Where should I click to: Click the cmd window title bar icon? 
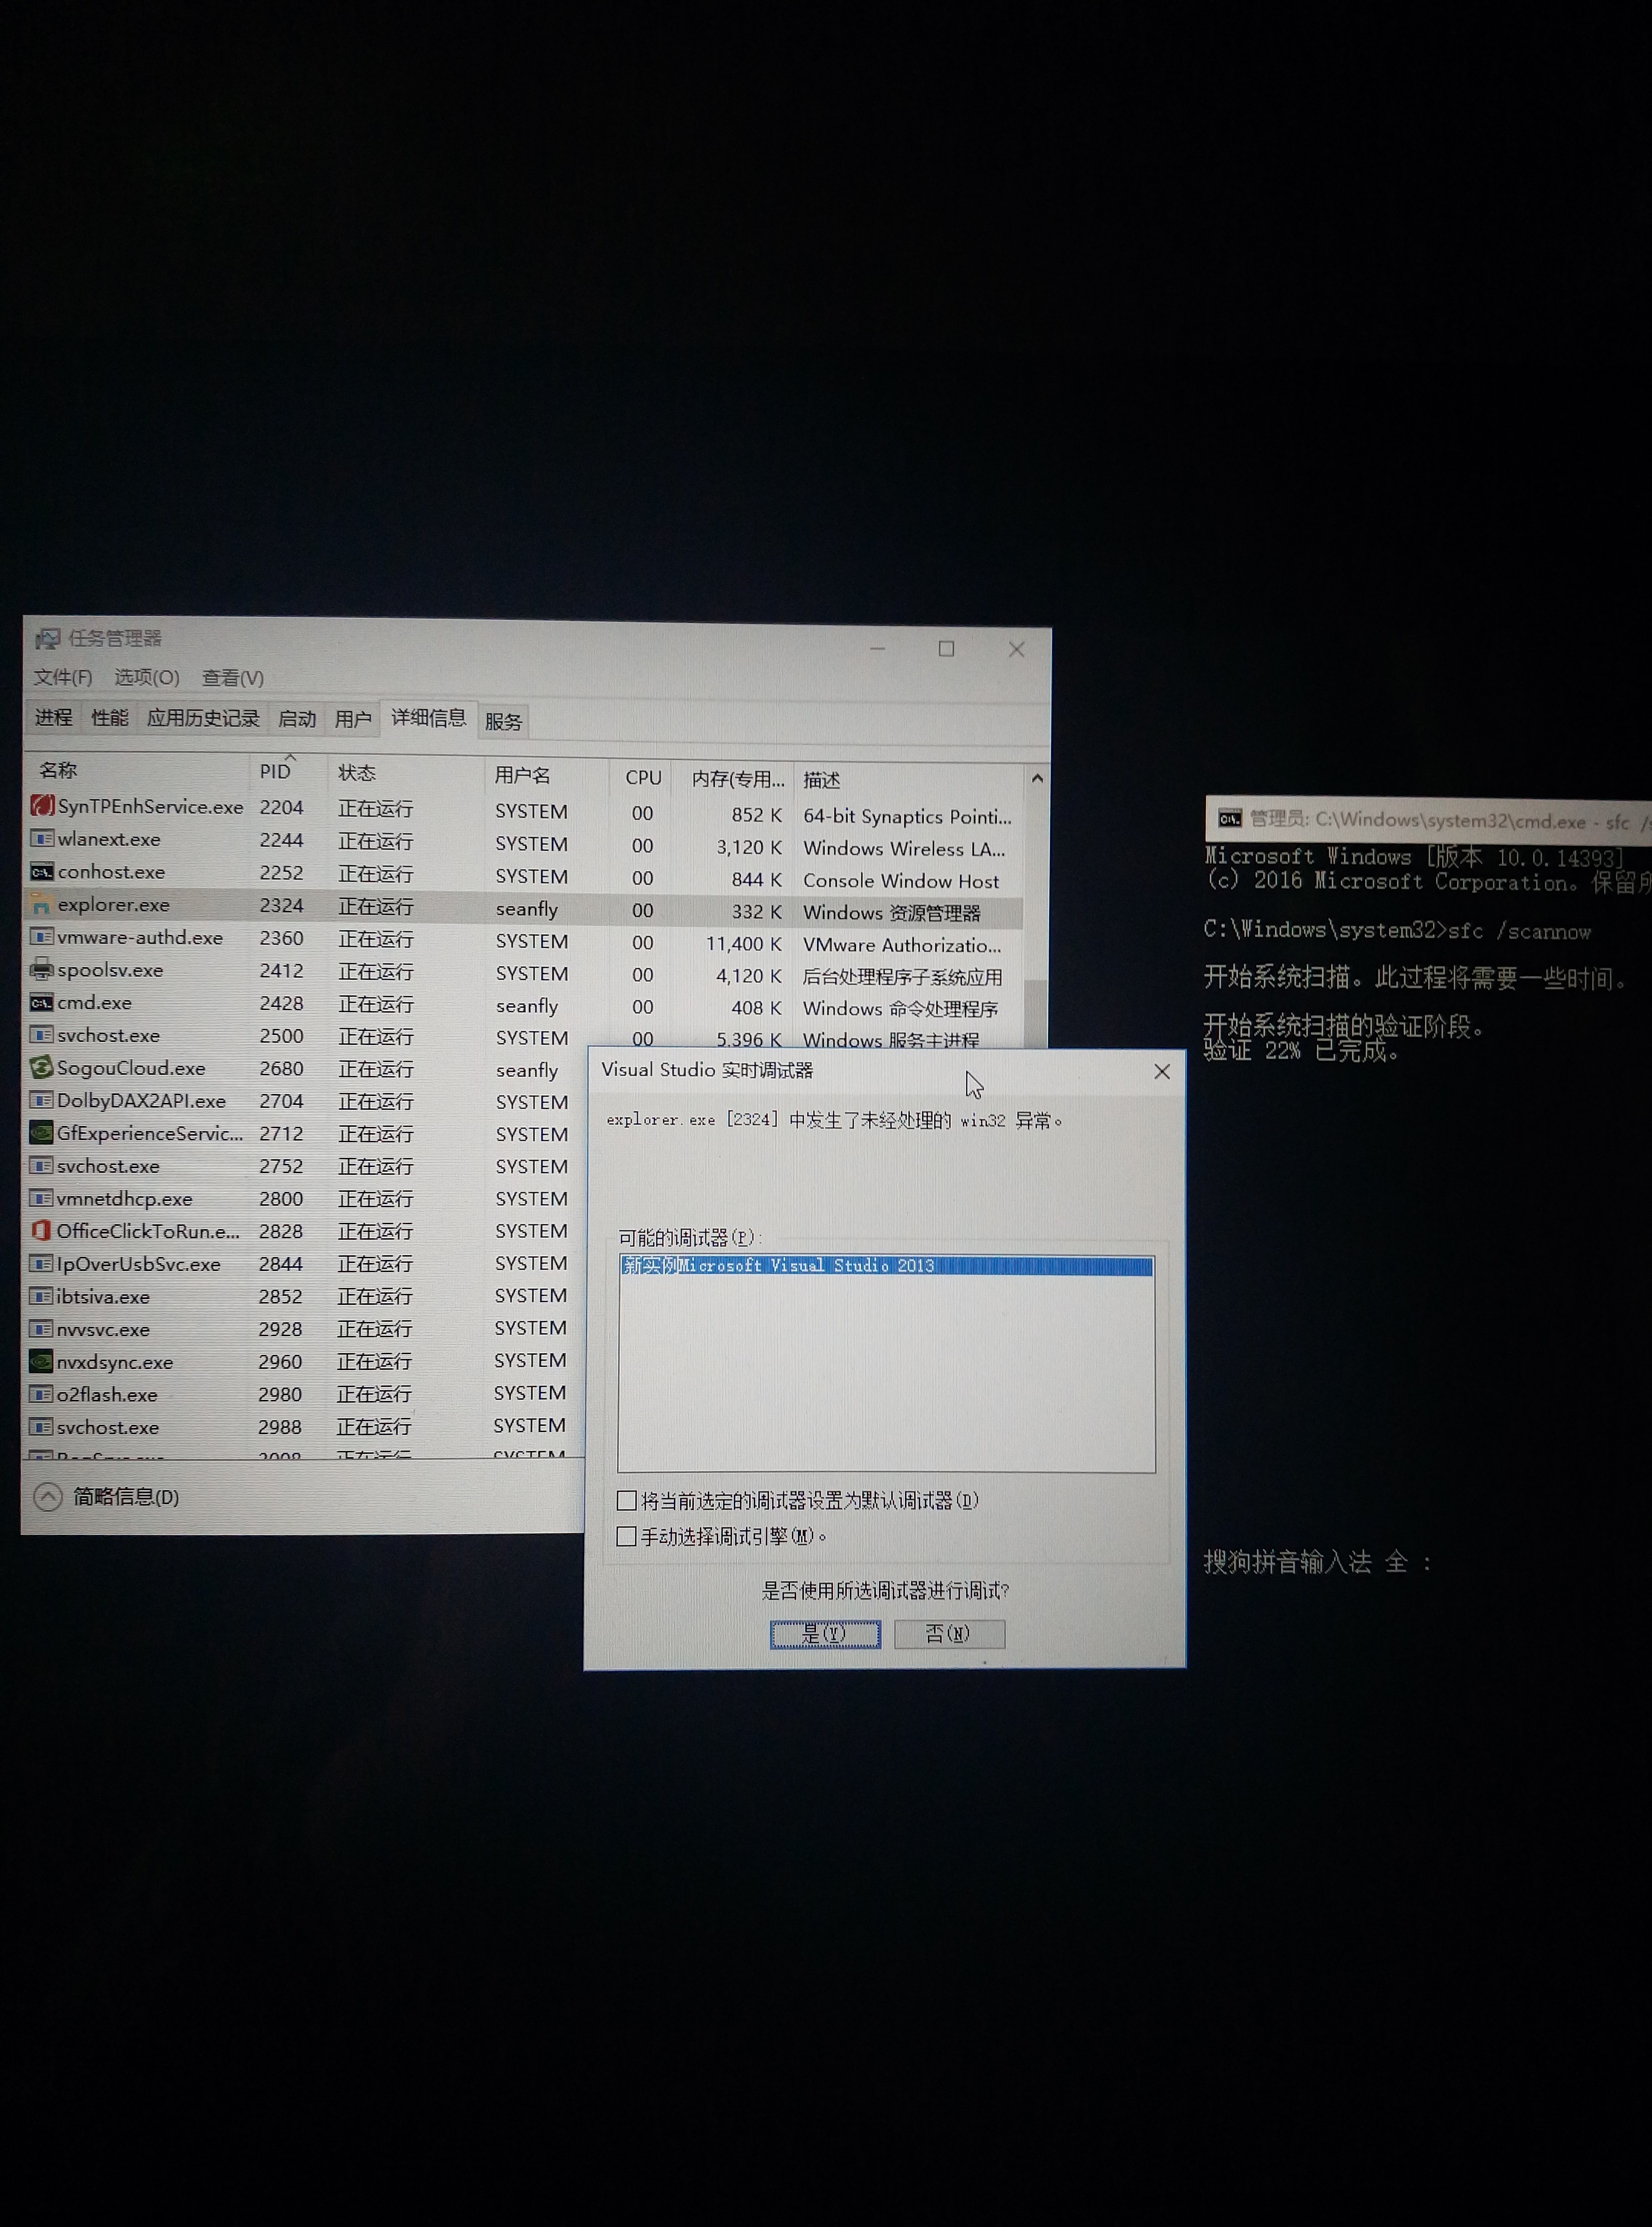[x=1229, y=818]
